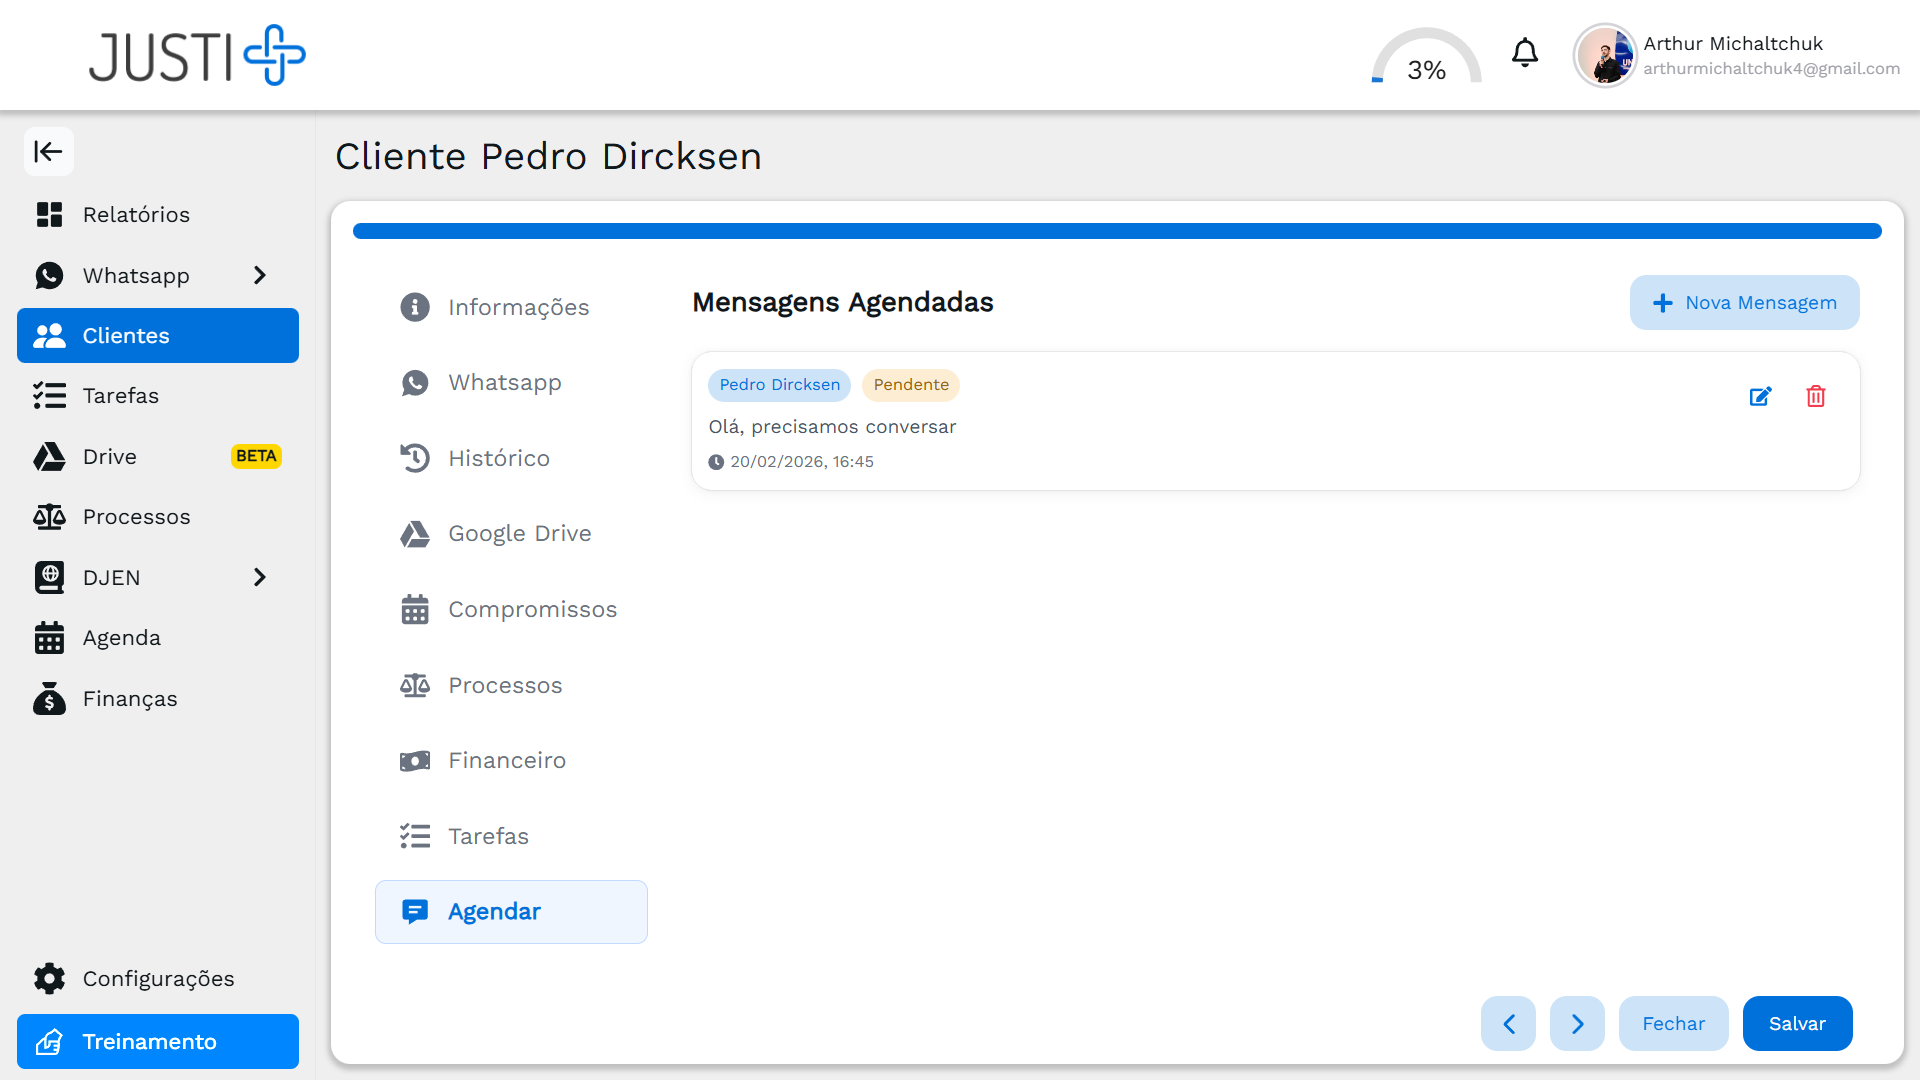
Task: Expand the Whatsapp sidebar submenu chevron
Action: point(260,275)
